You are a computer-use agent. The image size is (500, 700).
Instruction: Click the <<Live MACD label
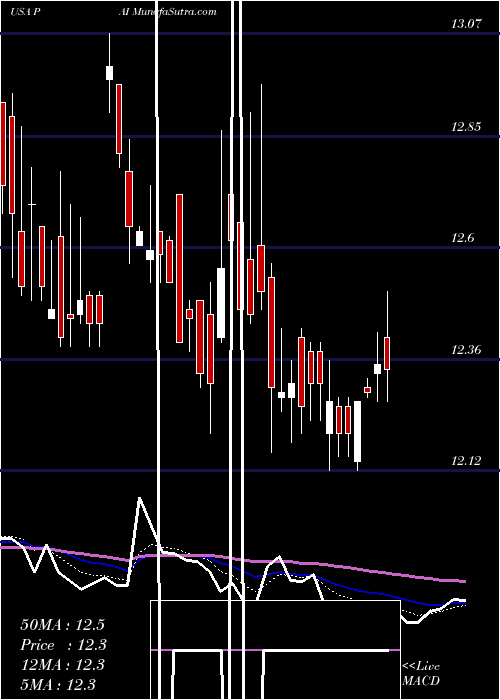pyautogui.click(x=421, y=674)
